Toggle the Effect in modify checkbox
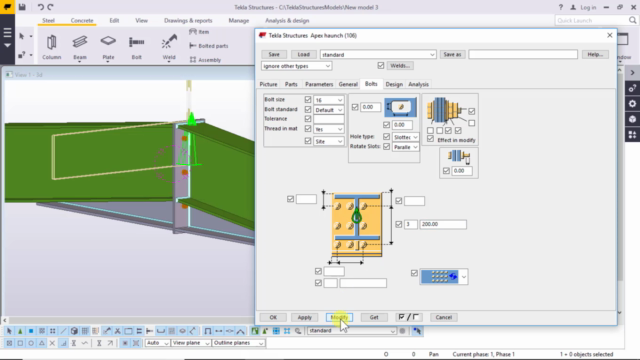The image size is (640, 360). point(430,139)
